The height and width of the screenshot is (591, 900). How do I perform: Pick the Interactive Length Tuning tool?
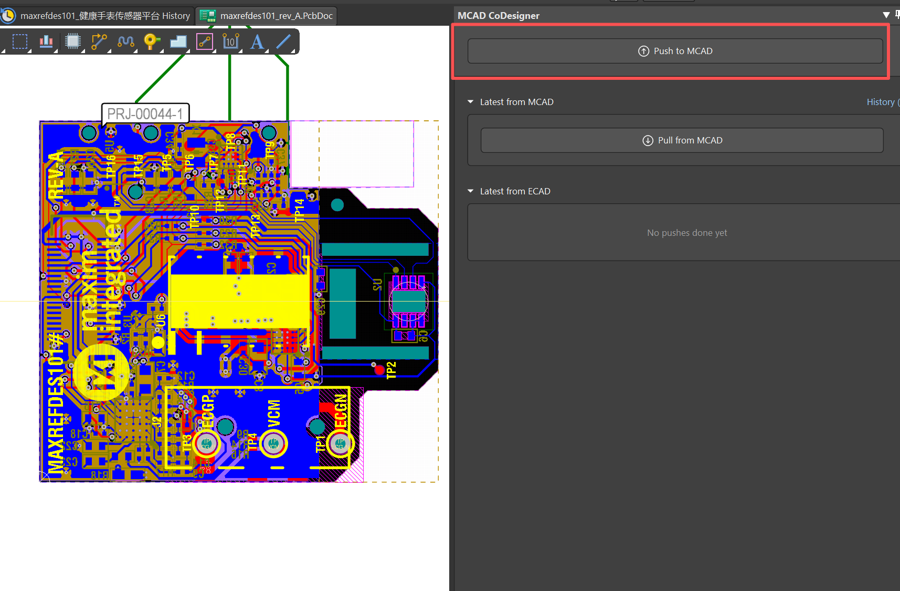pyautogui.click(x=125, y=41)
